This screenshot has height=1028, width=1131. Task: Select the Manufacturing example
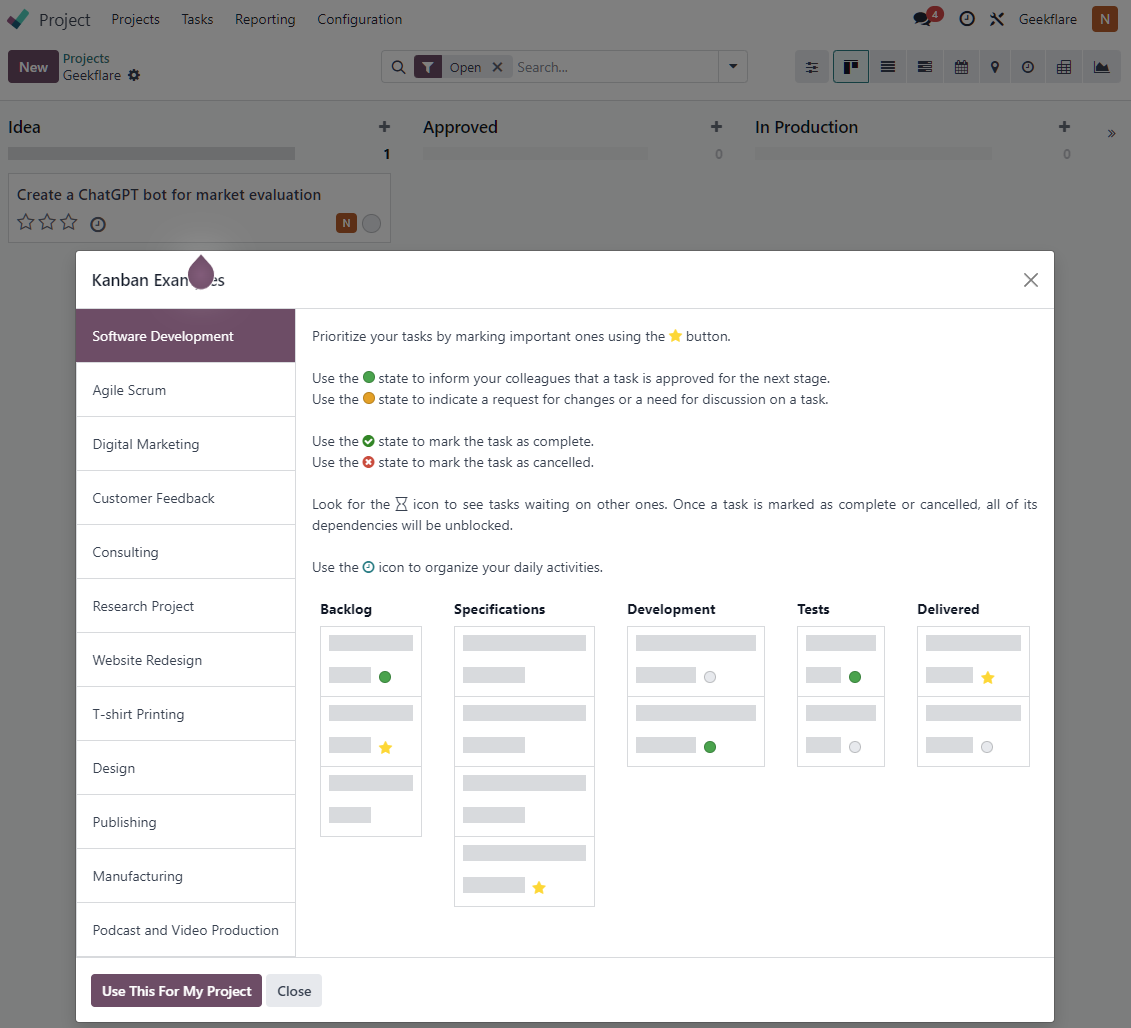point(185,877)
